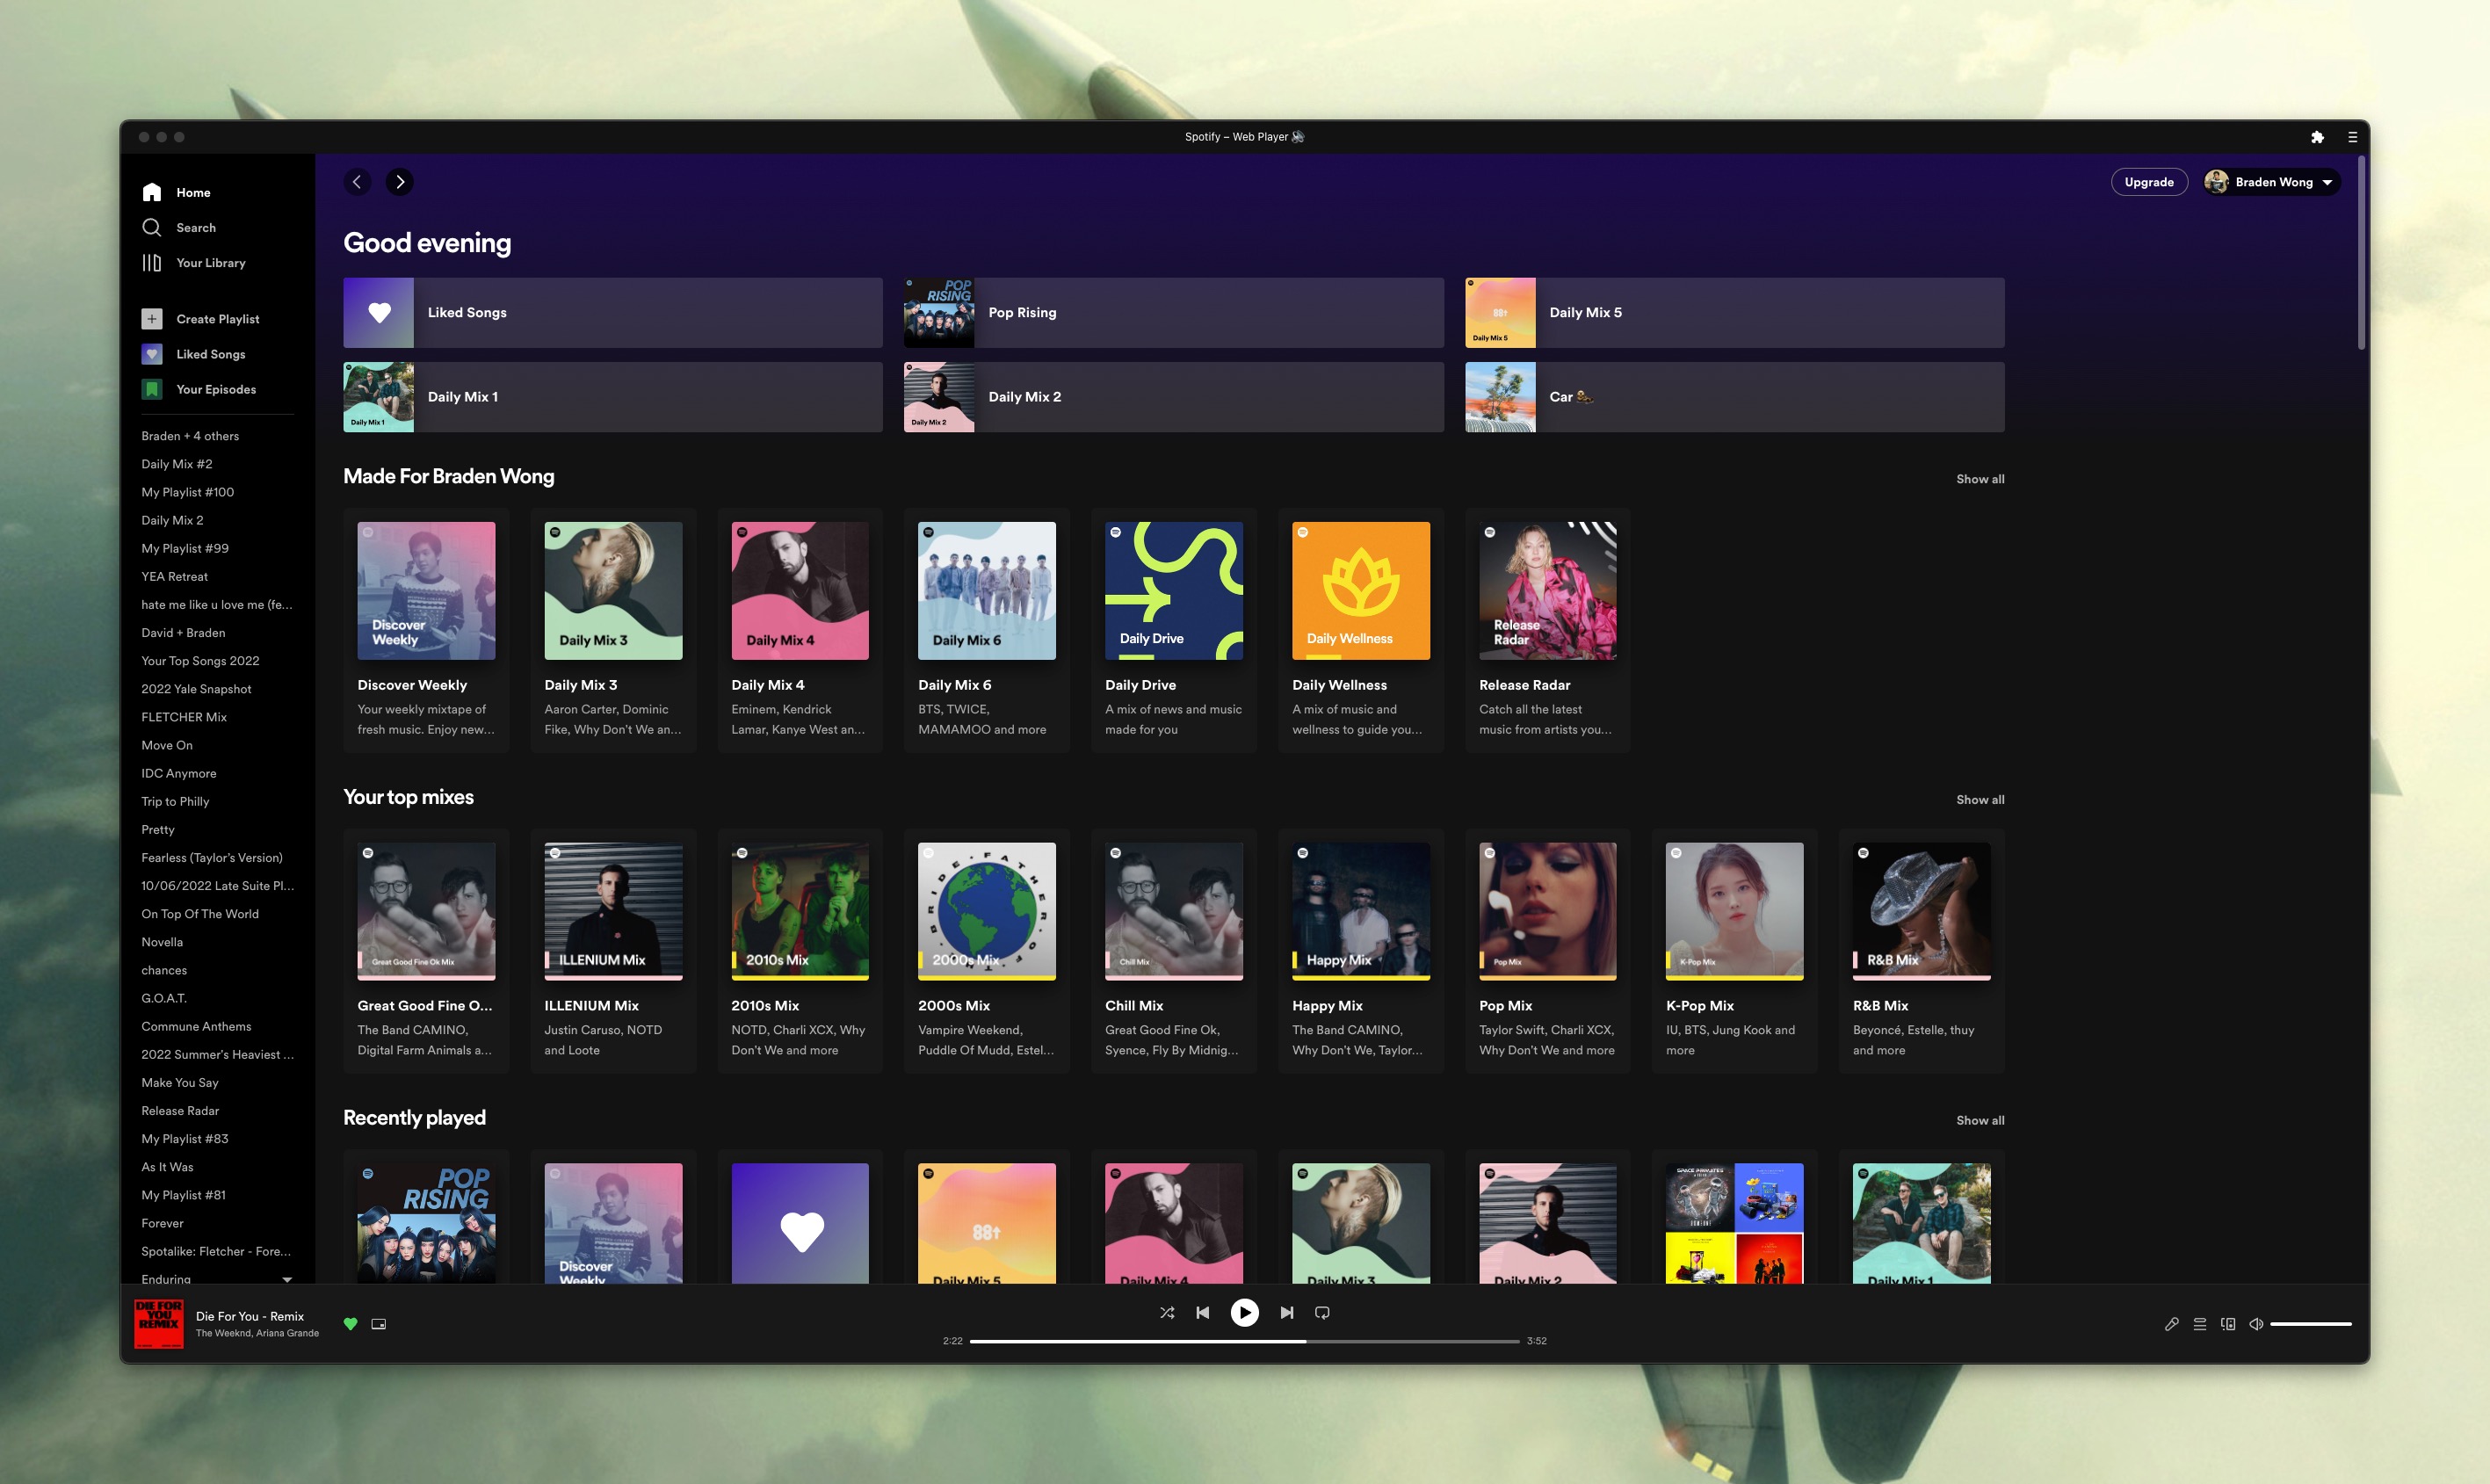
Task: Mute using the volume speaker icon
Action: point(2256,1324)
